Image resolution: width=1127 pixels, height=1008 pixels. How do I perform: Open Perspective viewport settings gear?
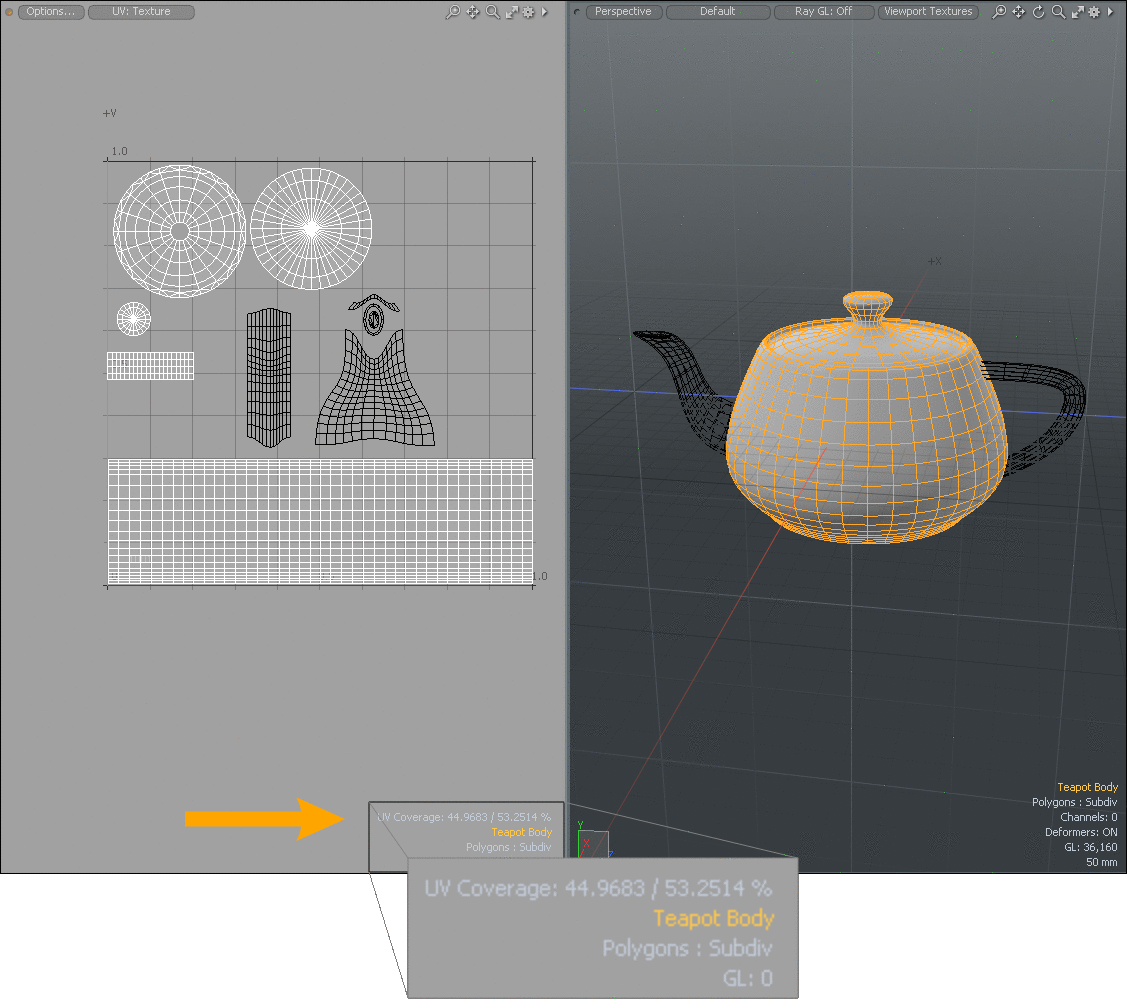pyautogui.click(x=1094, y=12)
